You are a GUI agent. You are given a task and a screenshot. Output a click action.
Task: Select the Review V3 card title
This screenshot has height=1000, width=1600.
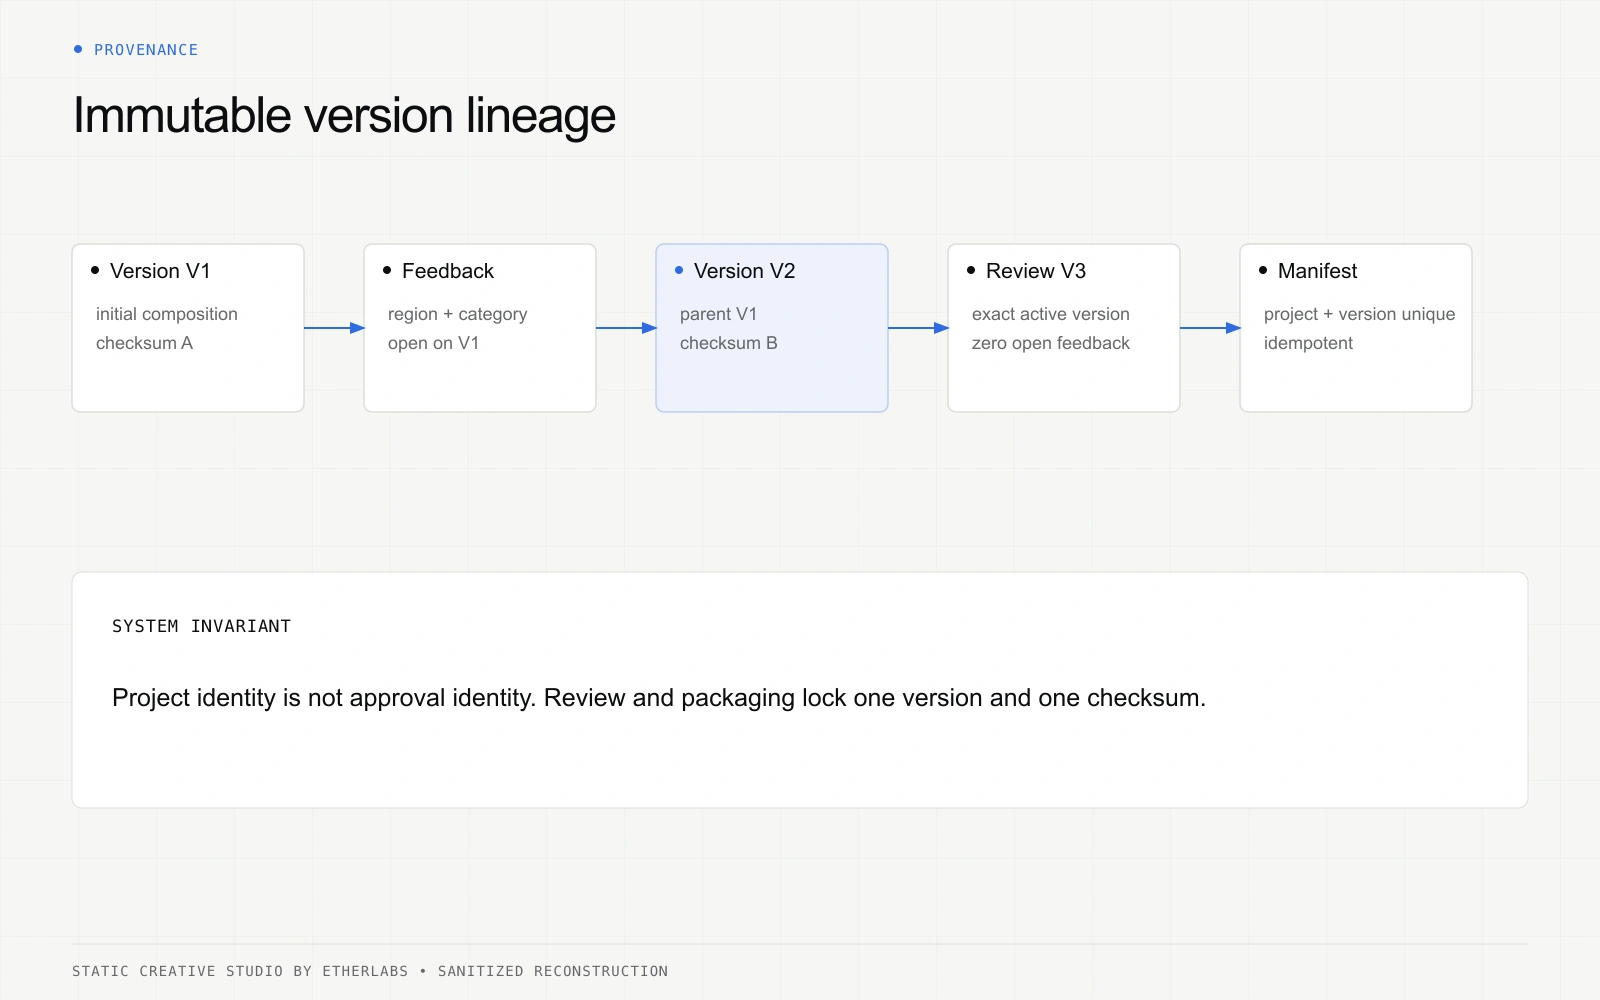pyautogui.click(x=1036, y=271)
